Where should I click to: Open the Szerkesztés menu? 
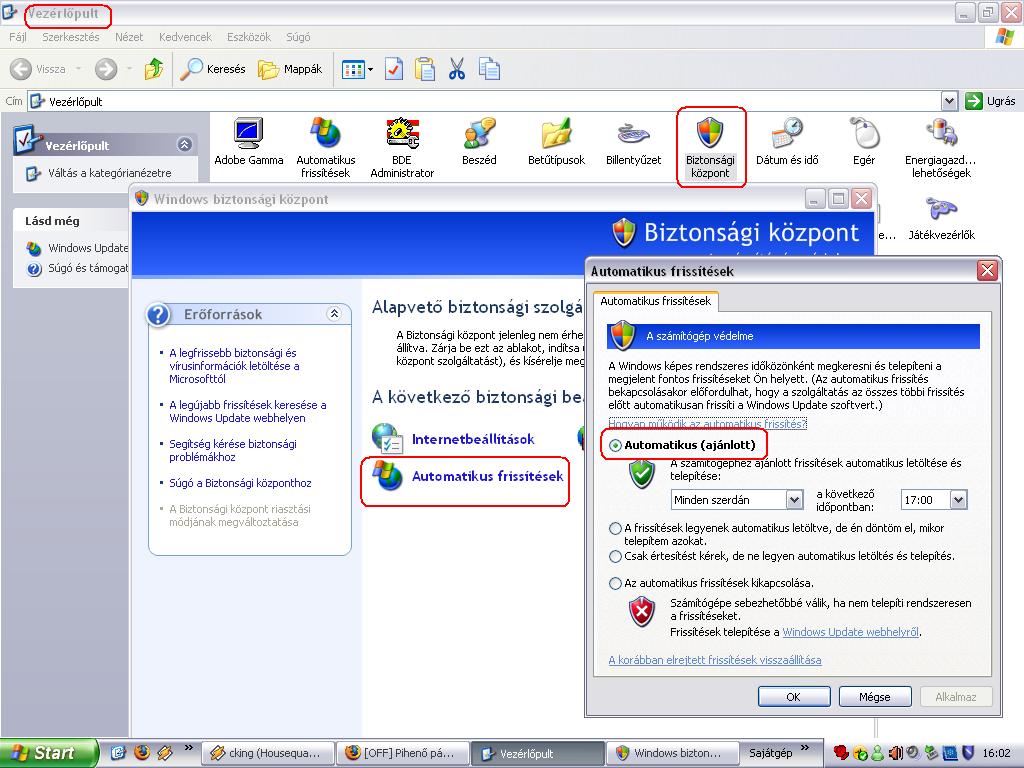(x=71, y=37)
